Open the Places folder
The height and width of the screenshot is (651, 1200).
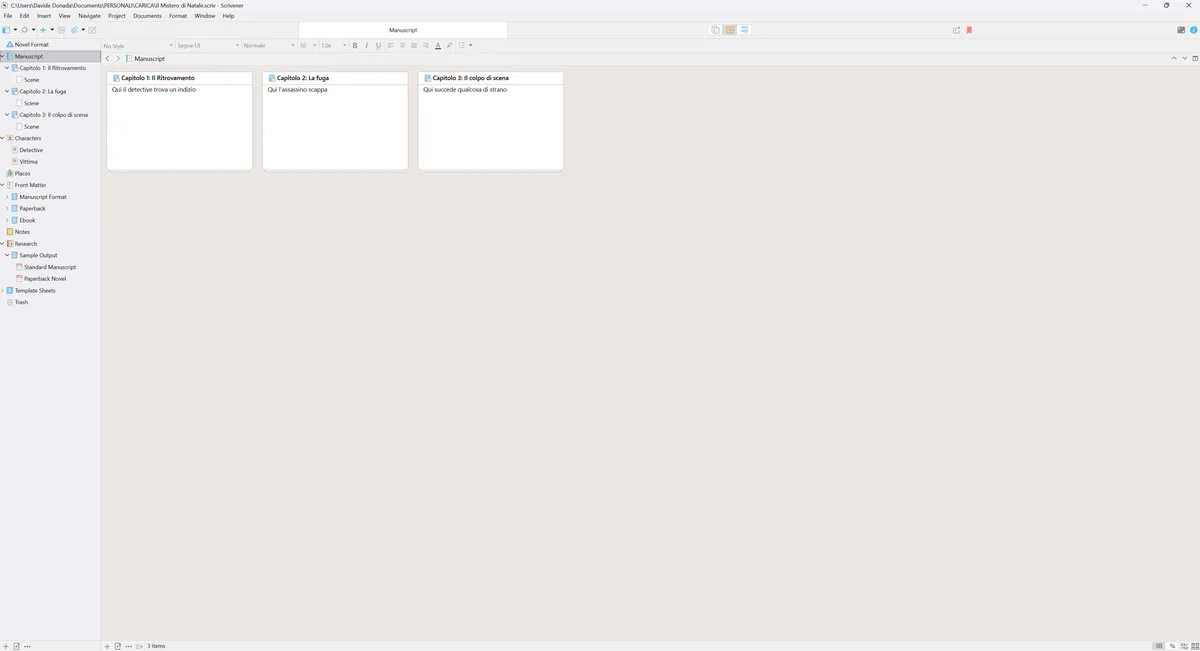(x=22, y=173)
